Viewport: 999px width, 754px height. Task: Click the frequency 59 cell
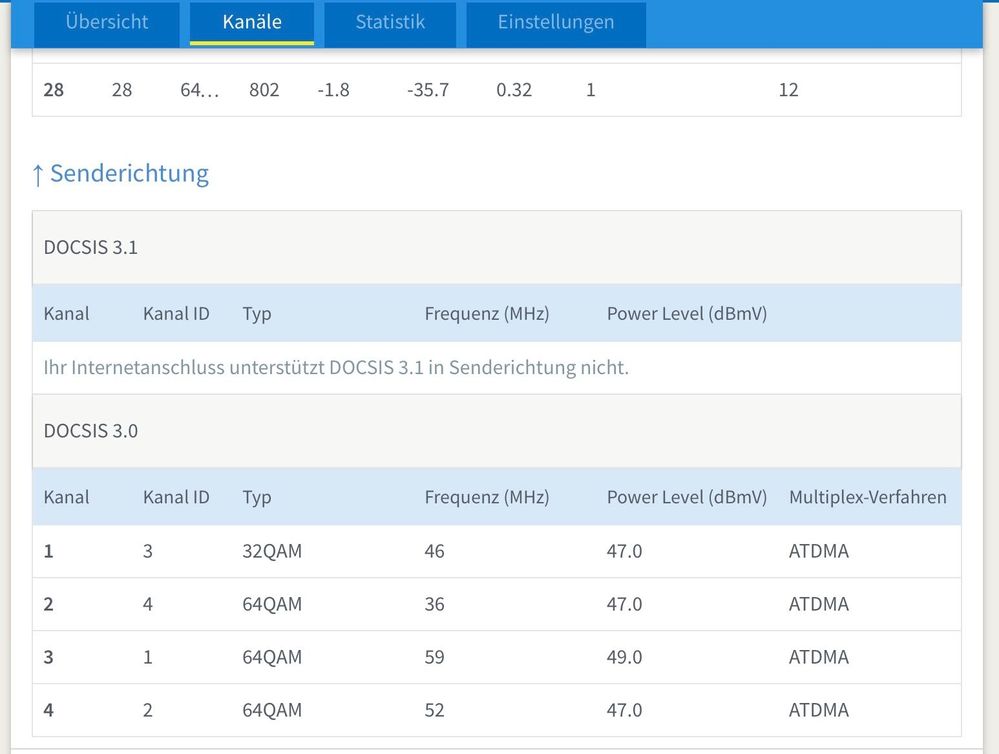[434, 657]
